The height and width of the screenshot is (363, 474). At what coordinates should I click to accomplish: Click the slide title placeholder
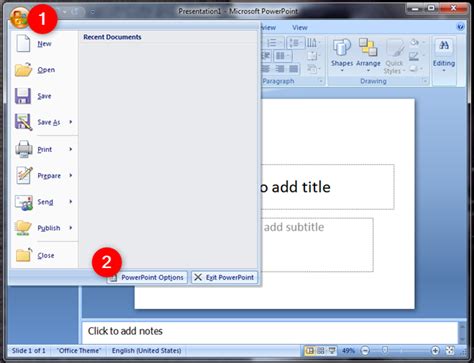tap(328, 187)
